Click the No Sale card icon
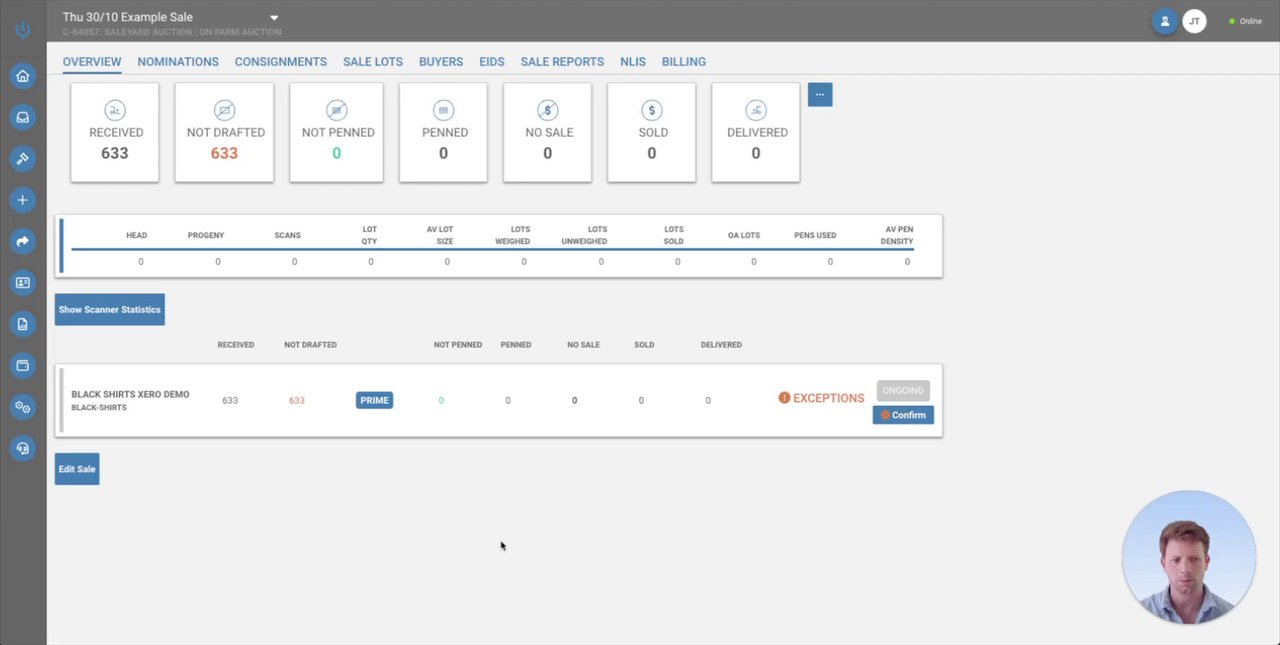The width and height of the screenshot is (1280, 645). tap(547, 110)
